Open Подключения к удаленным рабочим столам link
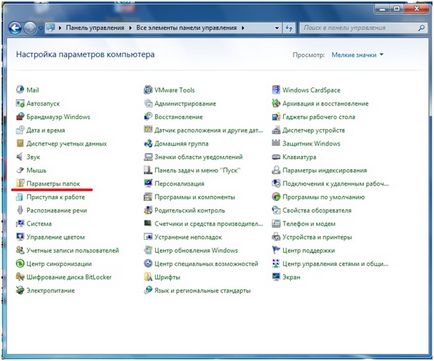This screenshot has width=434, height=361. tap(336, 184)
